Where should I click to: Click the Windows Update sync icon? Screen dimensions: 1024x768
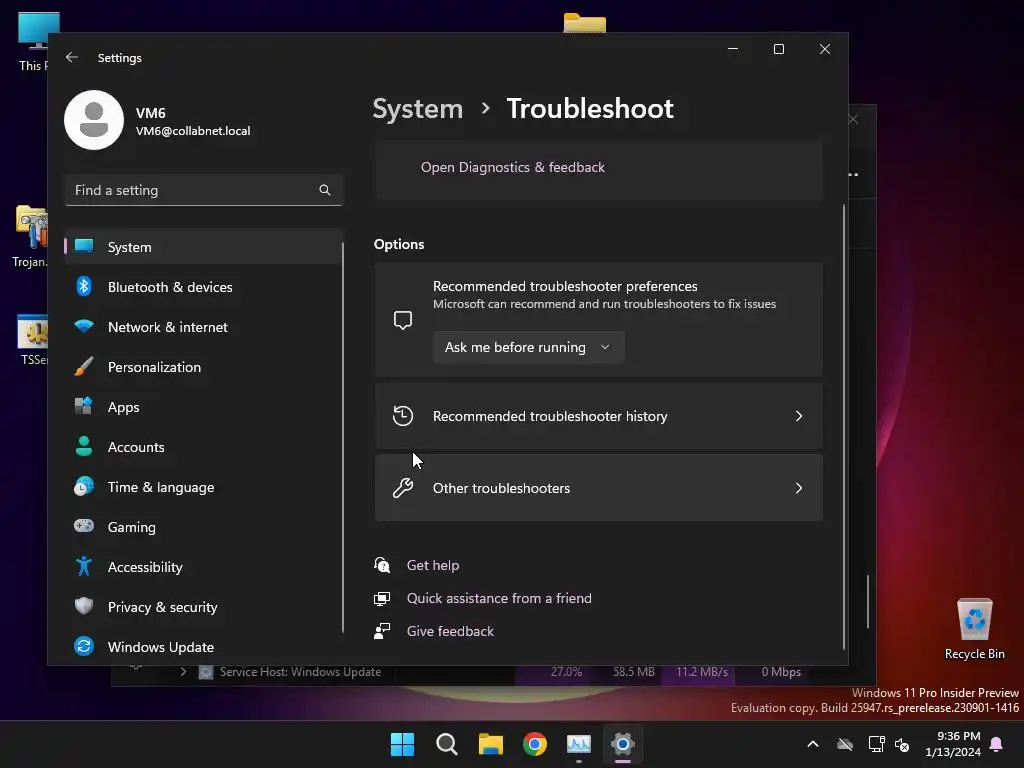(x=84, y=647)
